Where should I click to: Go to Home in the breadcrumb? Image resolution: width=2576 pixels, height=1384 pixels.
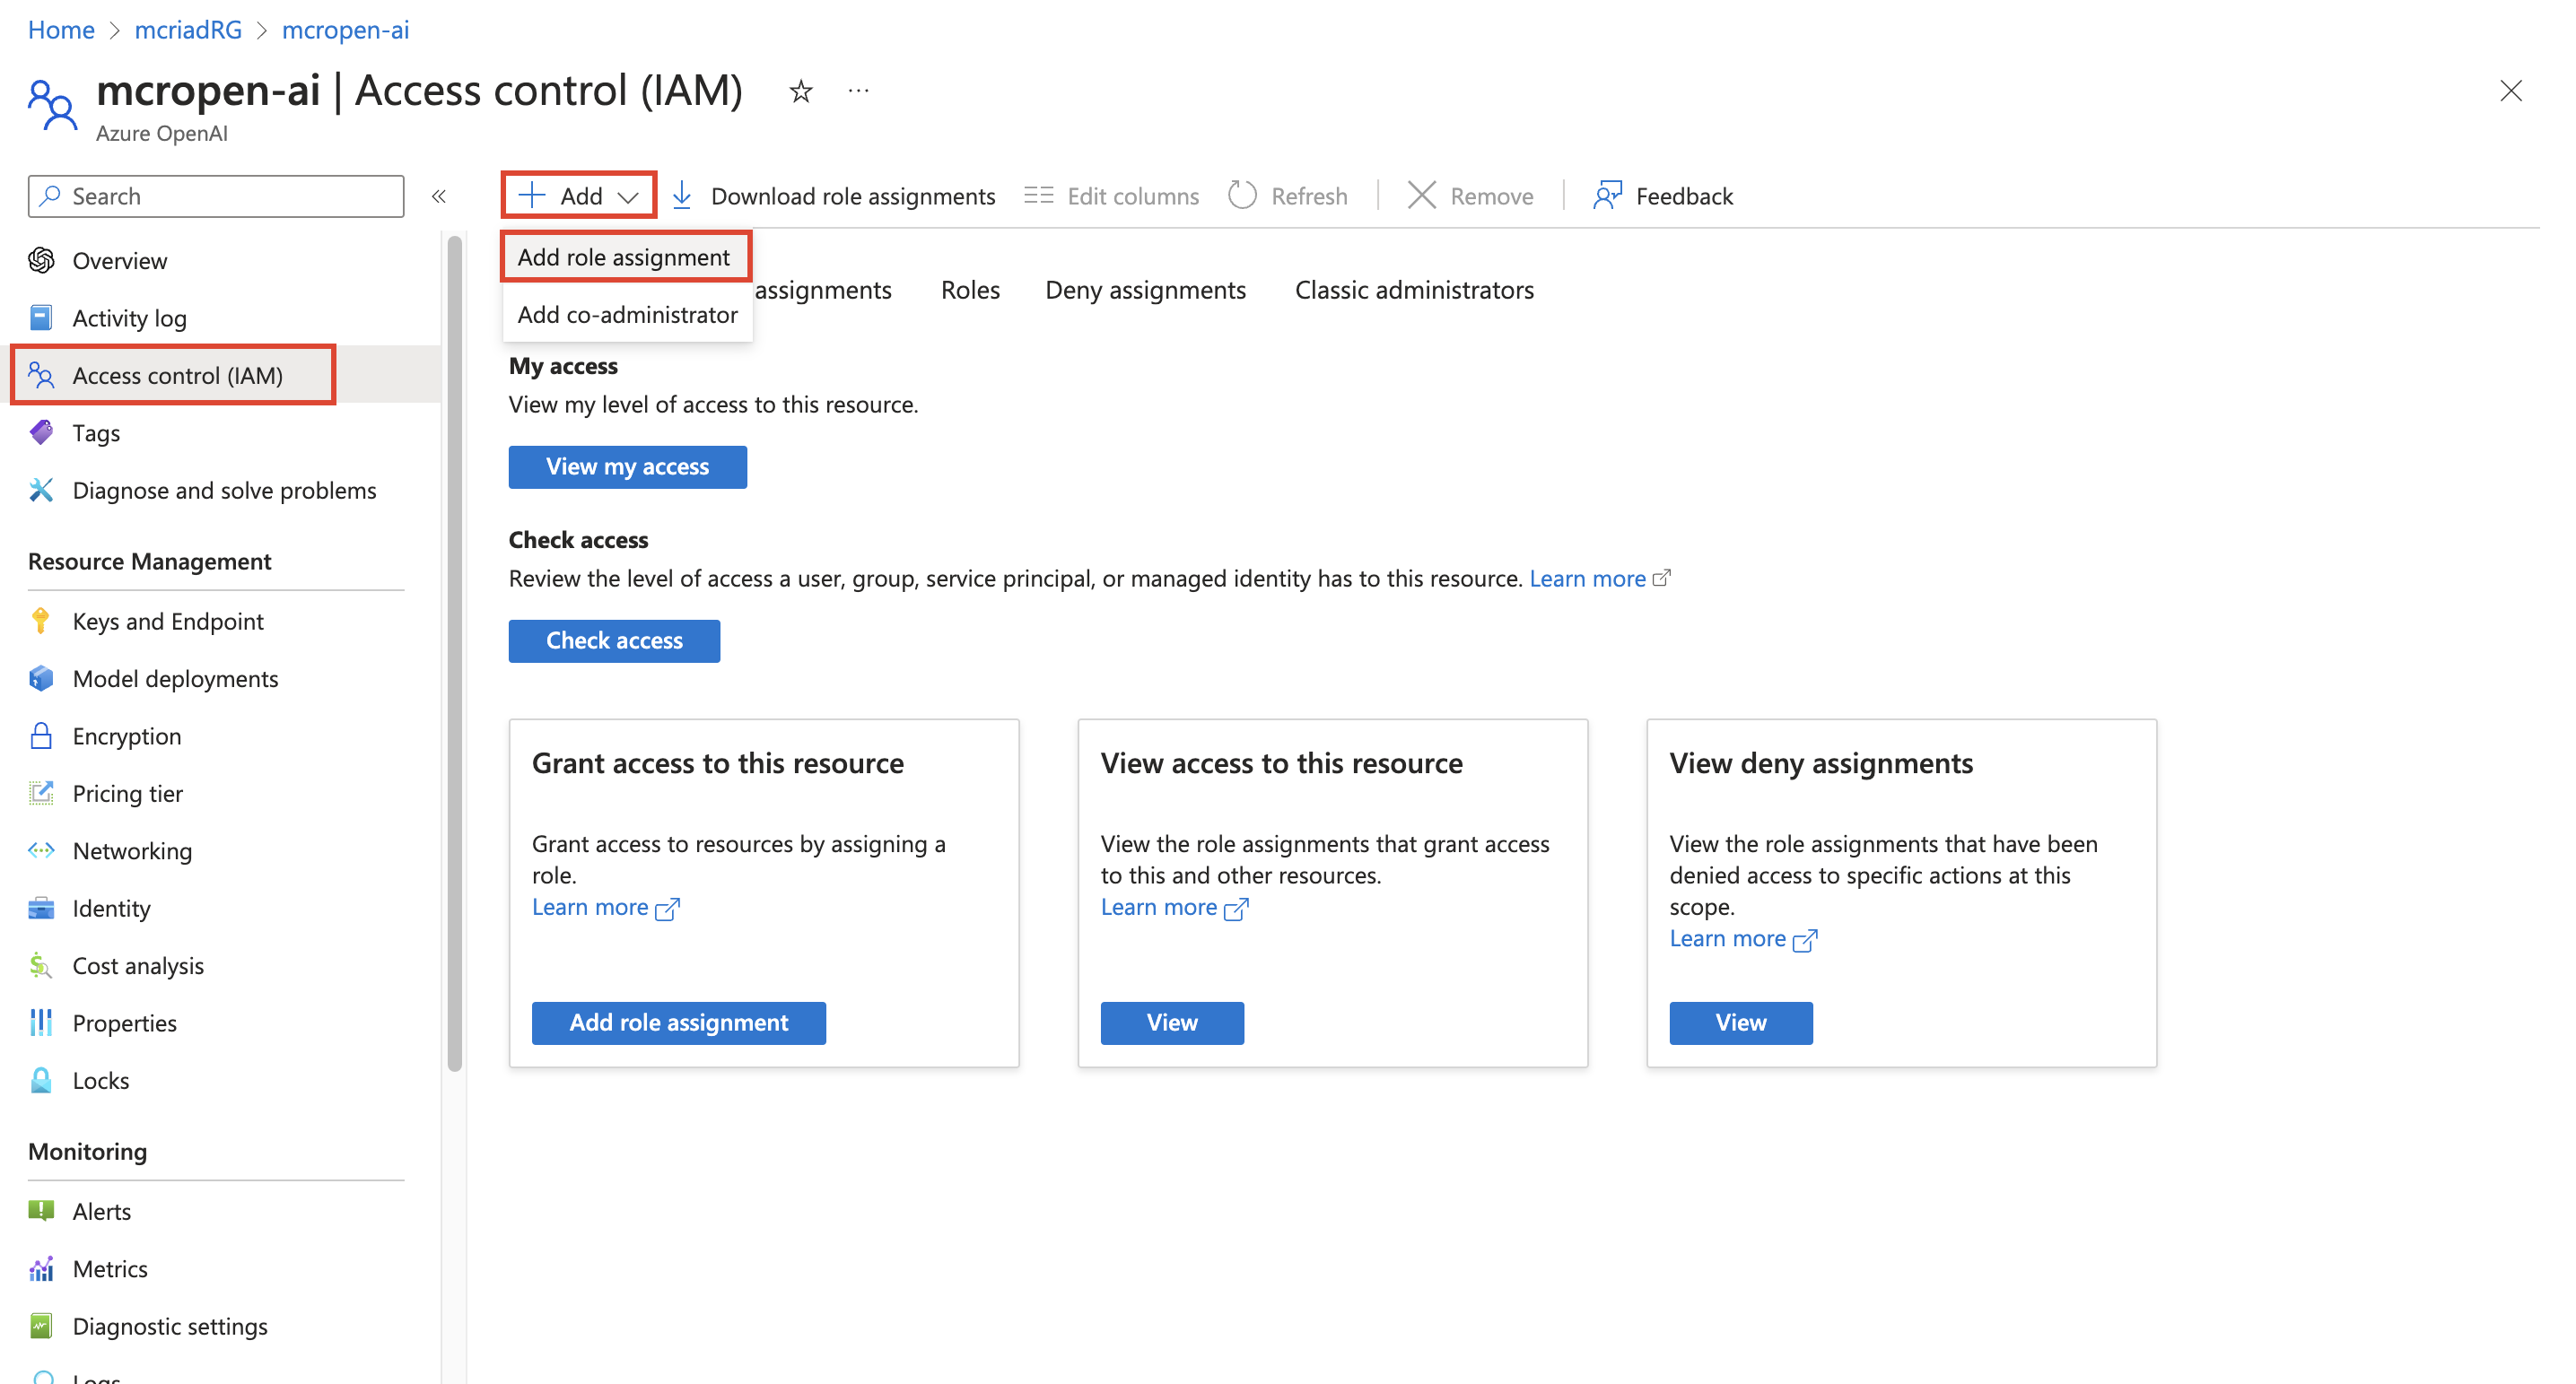pos(61,30)
